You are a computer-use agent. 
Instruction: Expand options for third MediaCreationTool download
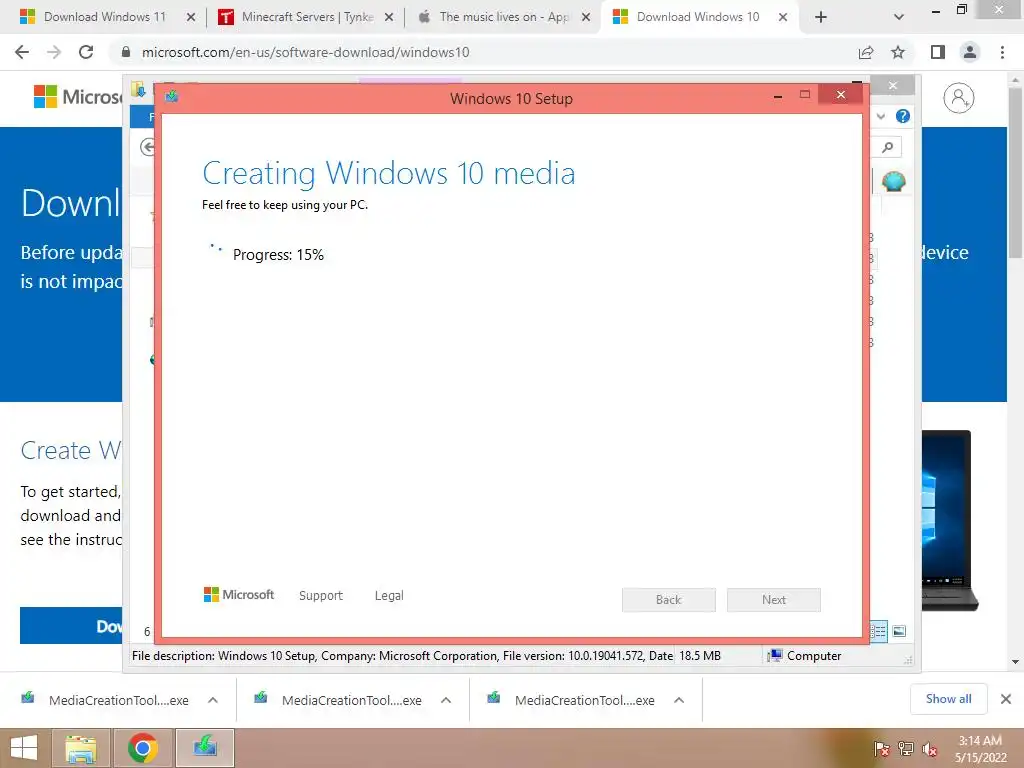point(679,700)
